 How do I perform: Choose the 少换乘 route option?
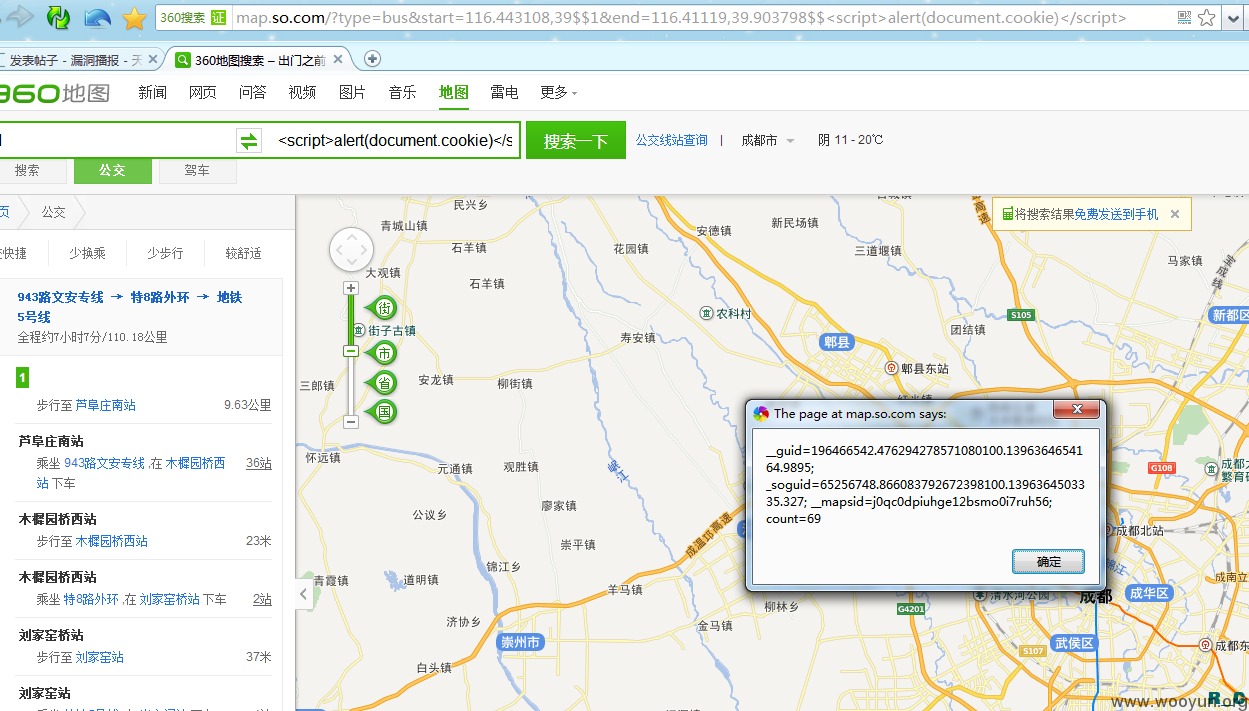coord(87,253)
